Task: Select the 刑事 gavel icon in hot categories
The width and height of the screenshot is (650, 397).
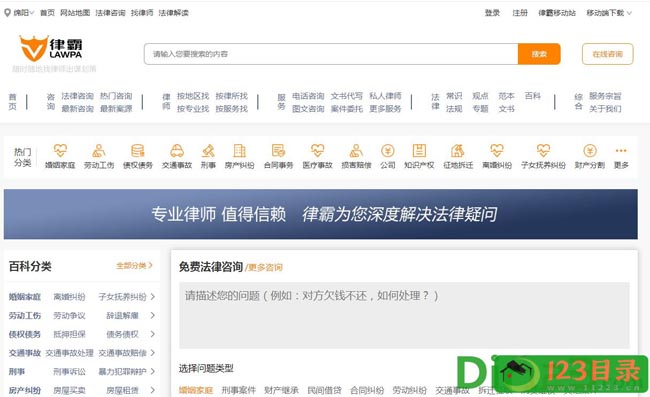Action: coord(208,150)
